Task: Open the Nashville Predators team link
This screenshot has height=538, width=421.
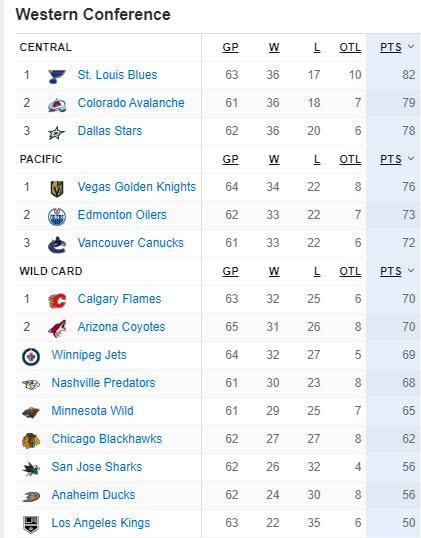Action: coord(103,383)
